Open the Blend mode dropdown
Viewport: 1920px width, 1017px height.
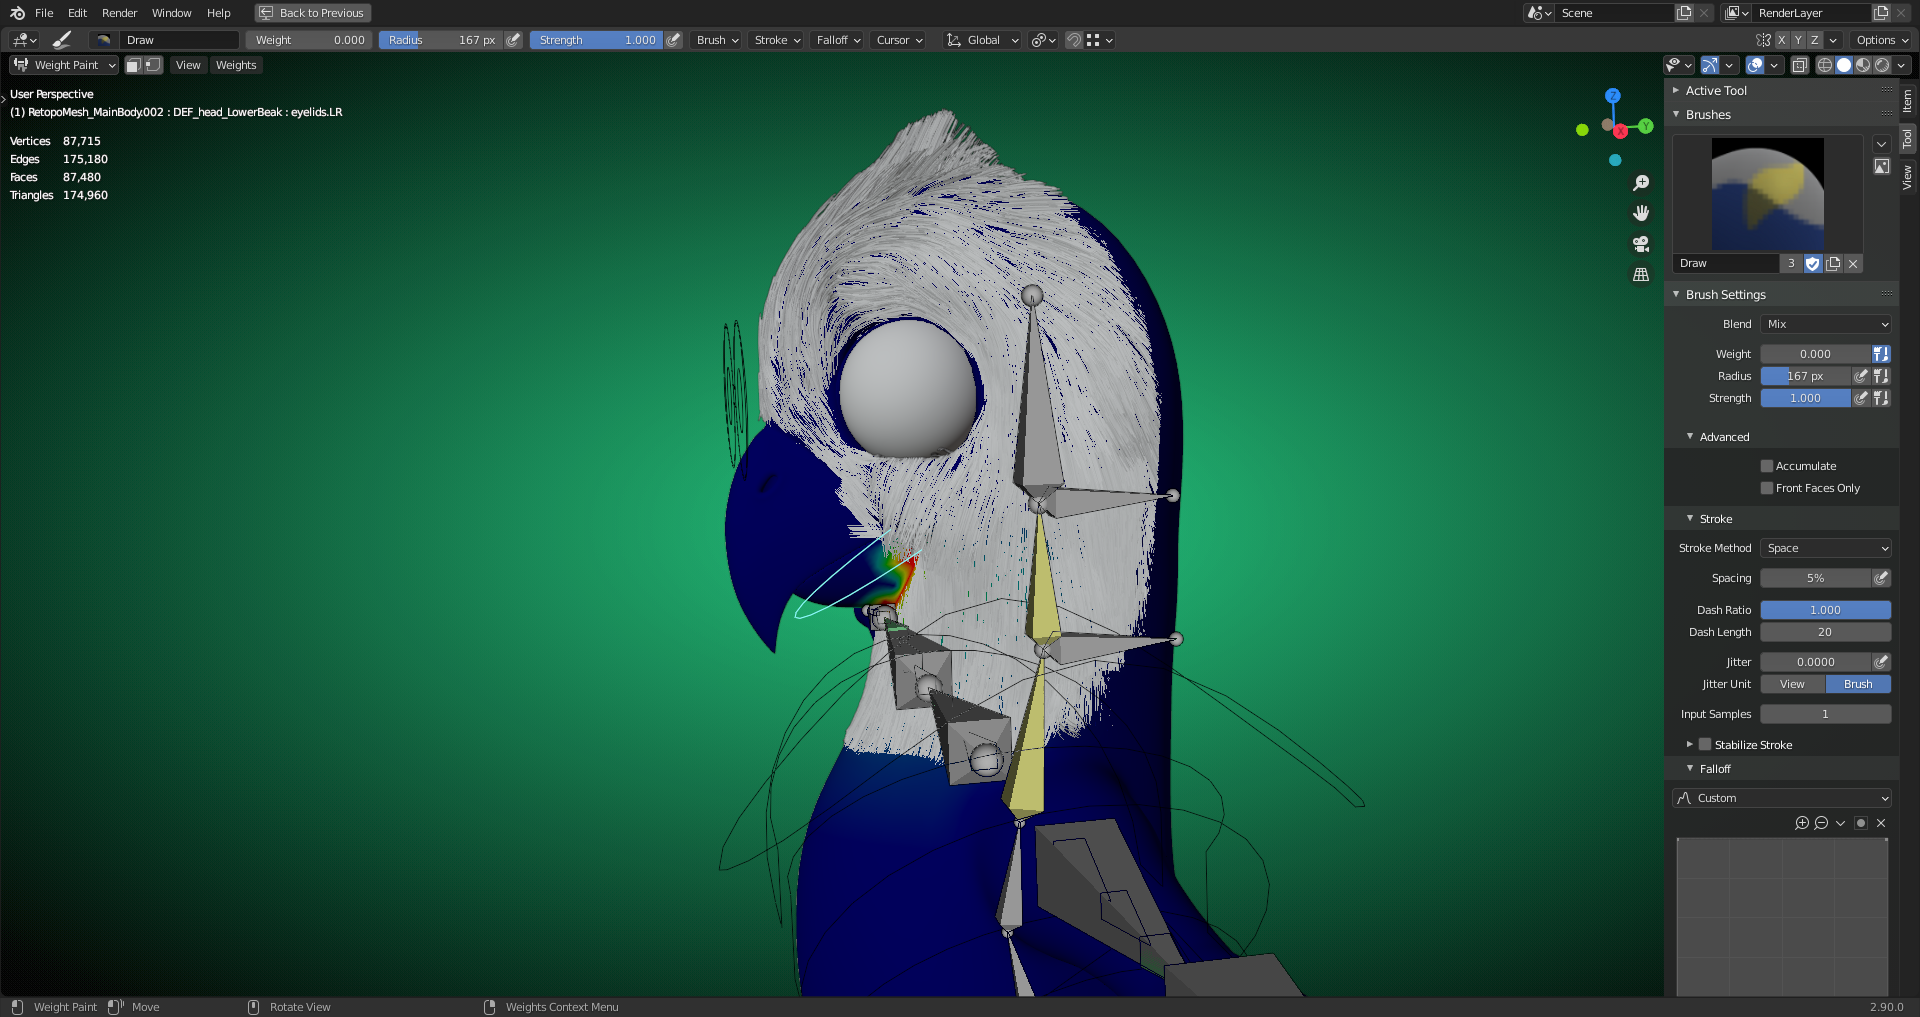tap(1825, 323)
